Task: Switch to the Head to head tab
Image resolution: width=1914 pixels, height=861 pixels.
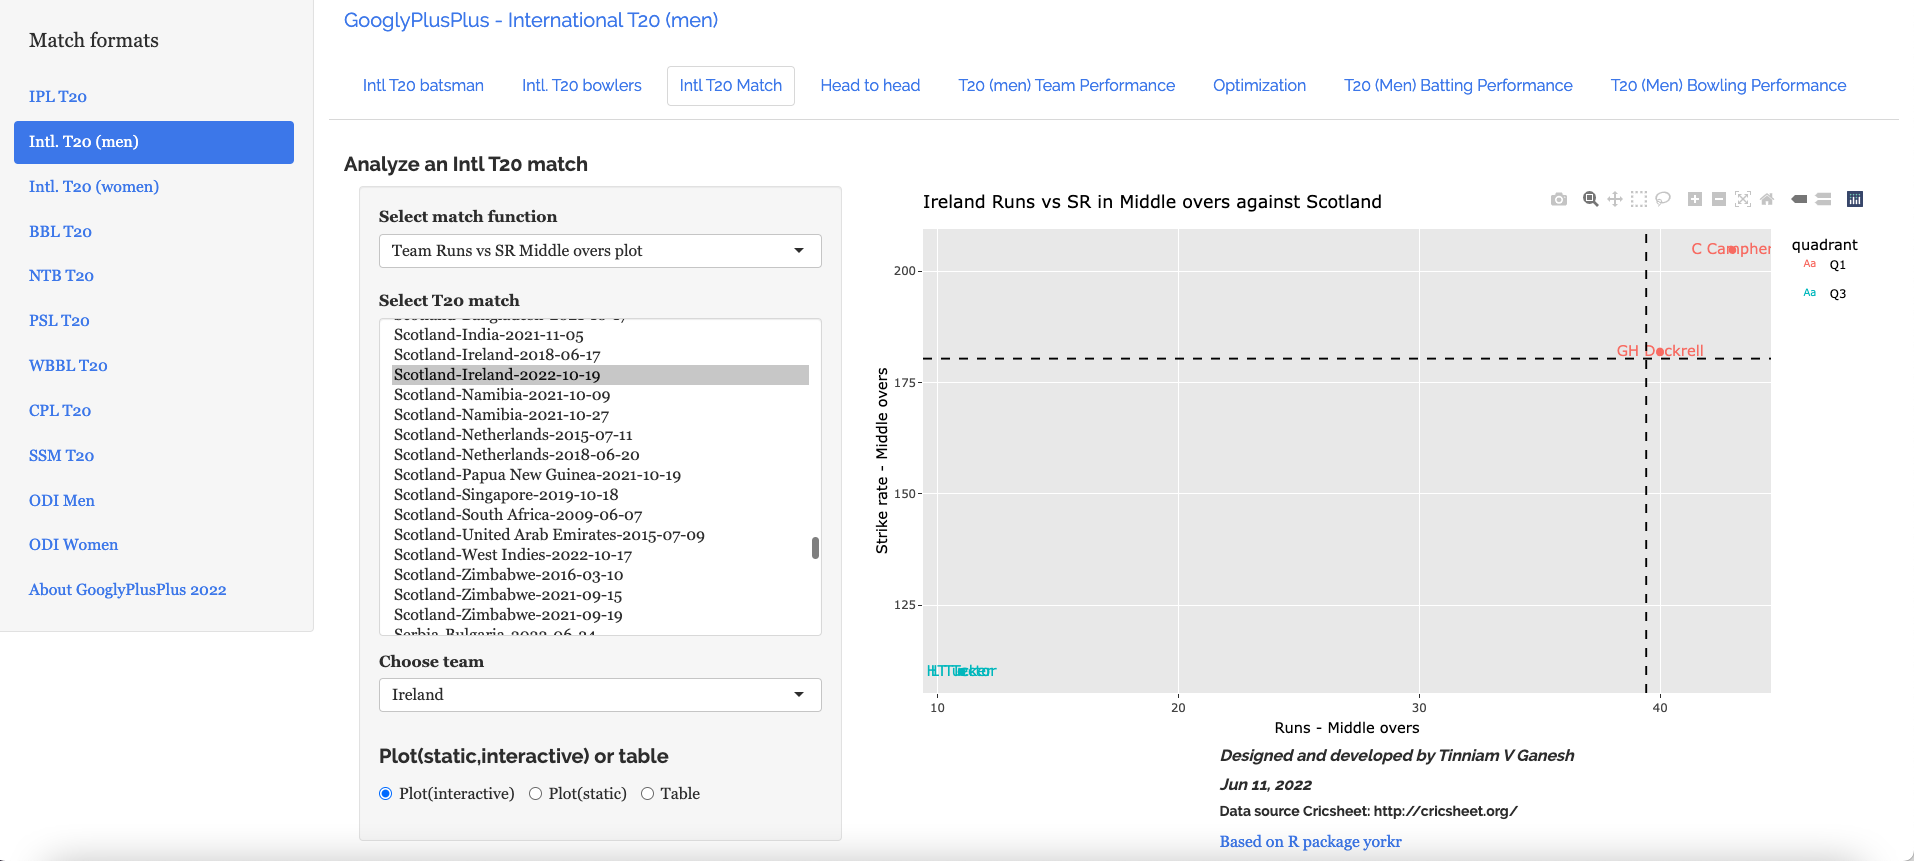Action: point(870,86)
